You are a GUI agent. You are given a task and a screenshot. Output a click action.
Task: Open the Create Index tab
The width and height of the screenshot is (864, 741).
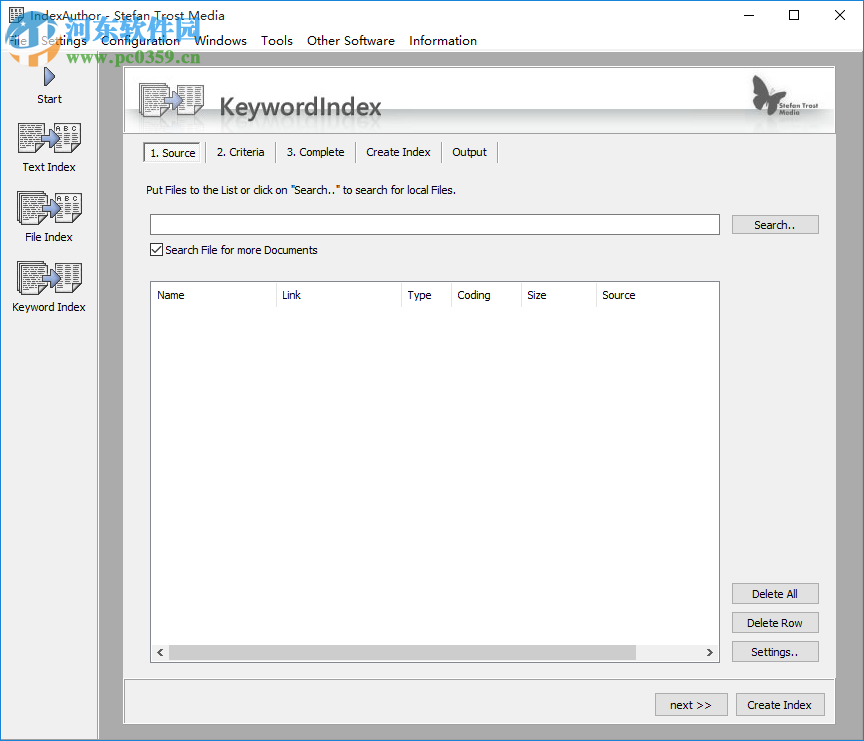click(x=398, y=152)
